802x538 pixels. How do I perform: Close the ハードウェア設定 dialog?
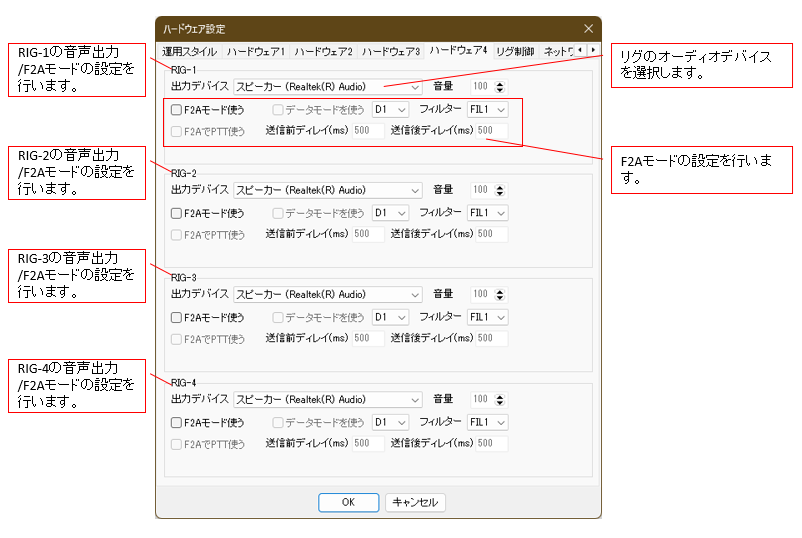[588, 29]
